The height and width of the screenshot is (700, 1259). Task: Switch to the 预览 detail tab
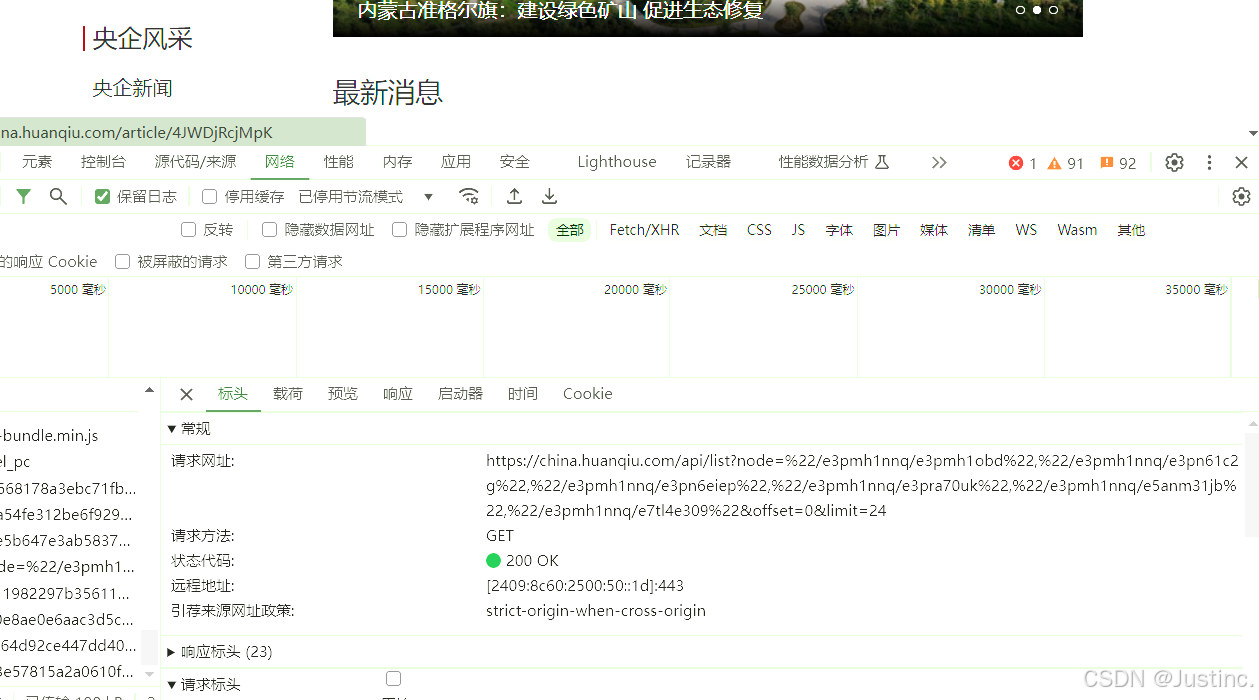point(343,394)
